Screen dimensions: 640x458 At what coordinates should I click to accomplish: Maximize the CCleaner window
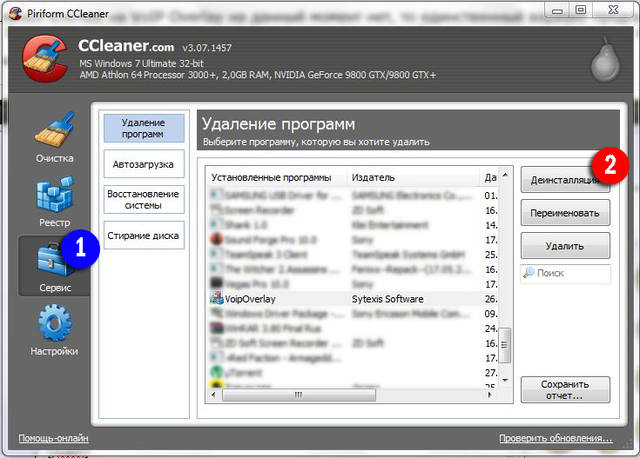point(581,10)
